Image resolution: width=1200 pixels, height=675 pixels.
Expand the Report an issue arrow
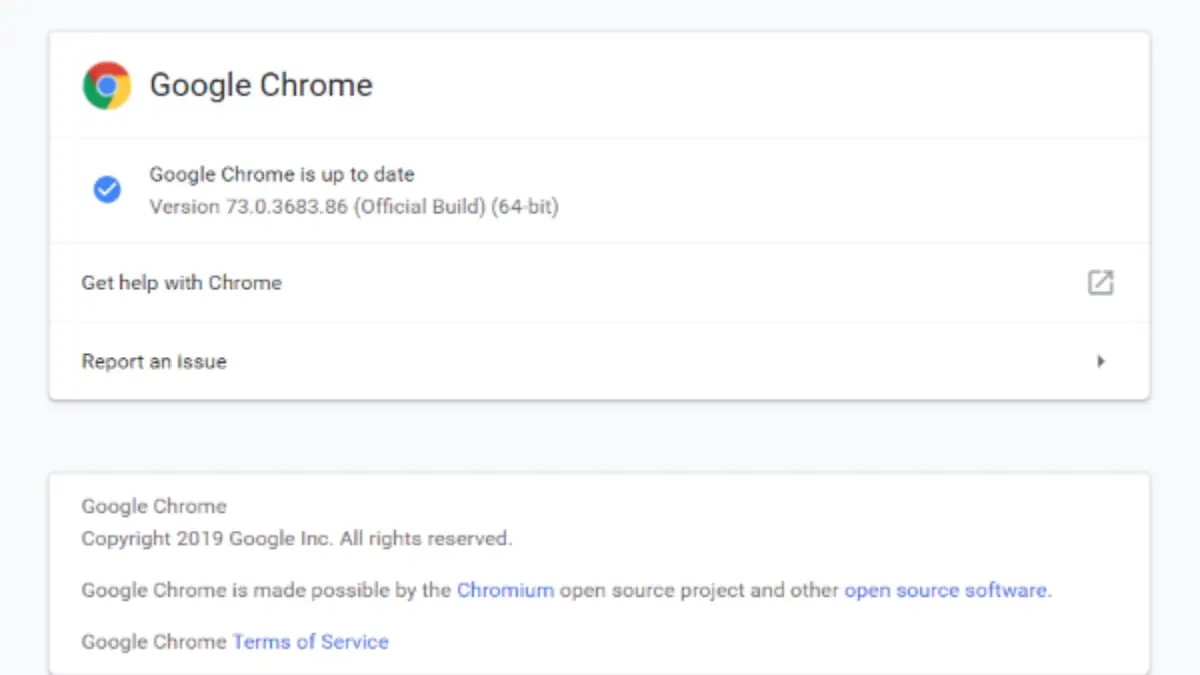coord(1100,362)
